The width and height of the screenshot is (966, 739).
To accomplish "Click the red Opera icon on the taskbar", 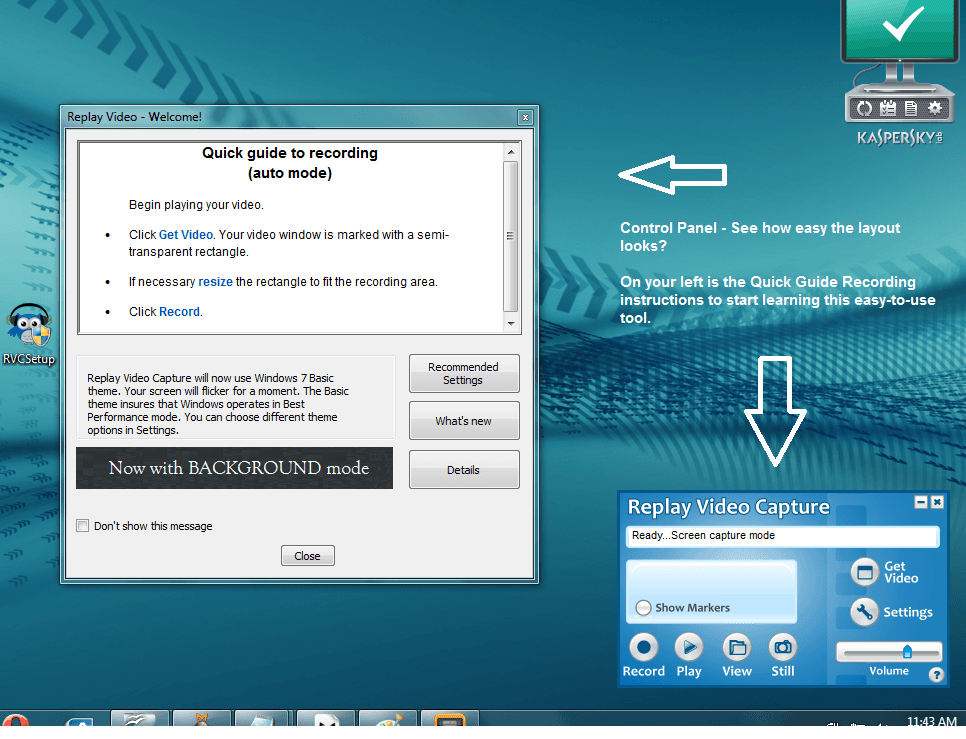I will point(15,721).
